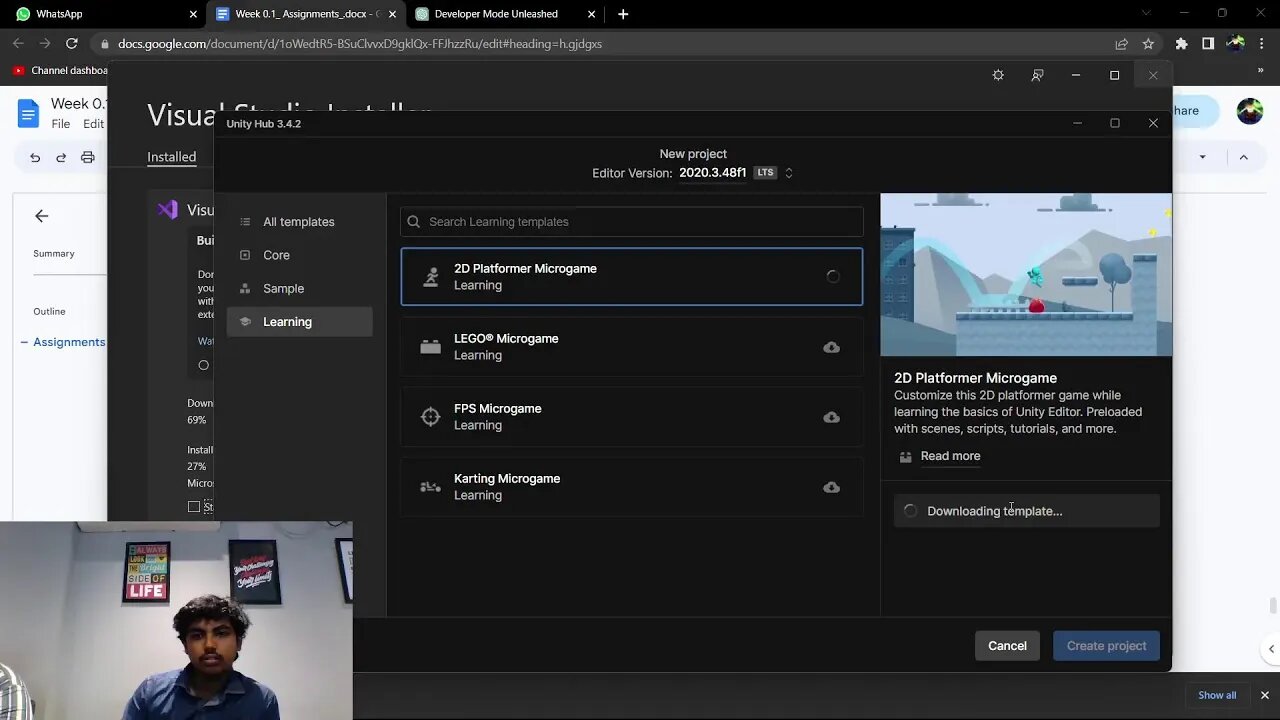This screenshot has width=1280, height=720.
Task: Open Channel dashboard bookmark
Action: (x=61, y=70)
